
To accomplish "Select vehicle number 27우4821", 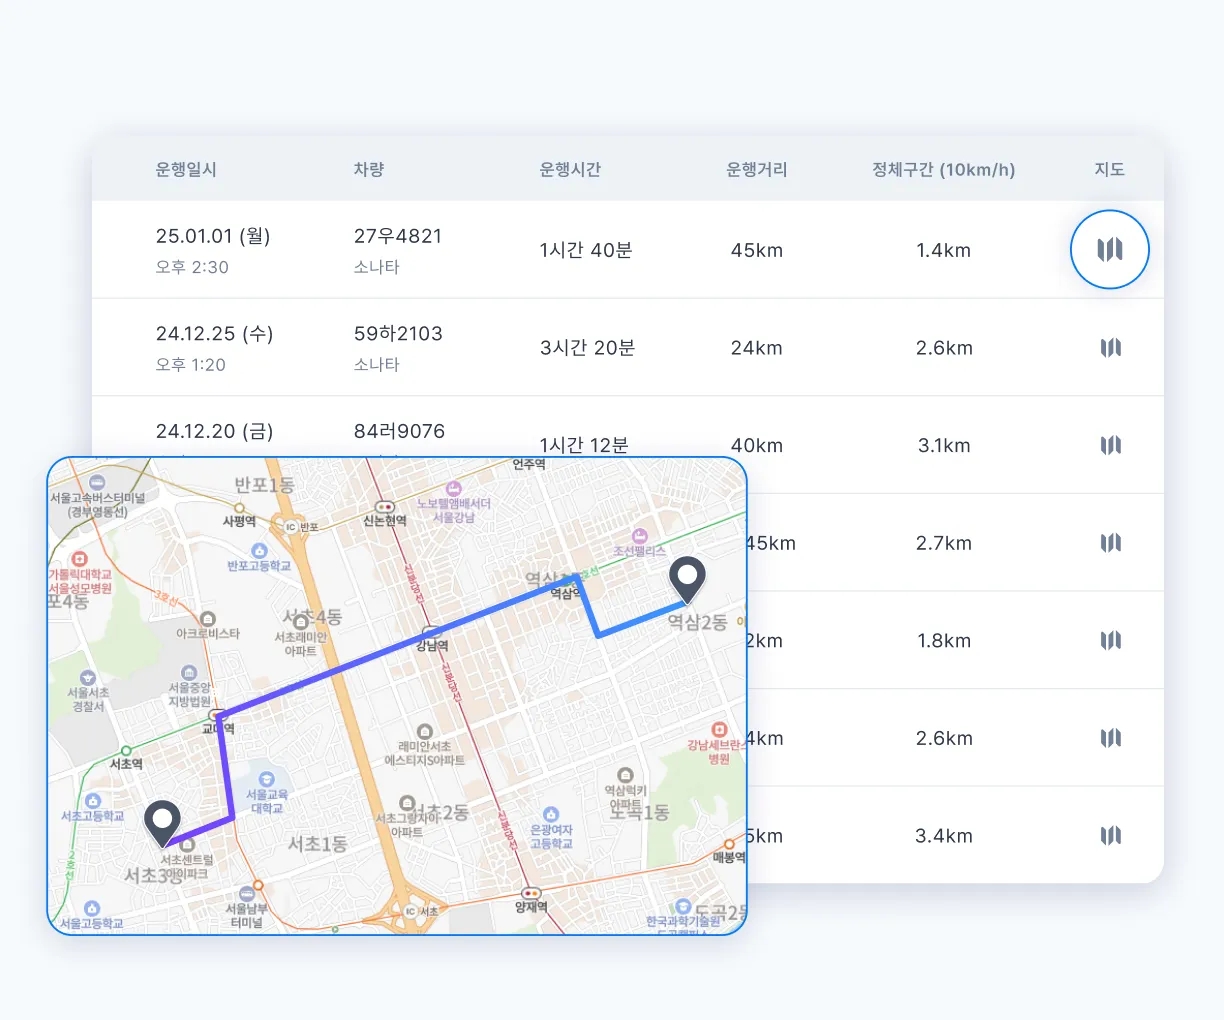I will click(398, 236).
